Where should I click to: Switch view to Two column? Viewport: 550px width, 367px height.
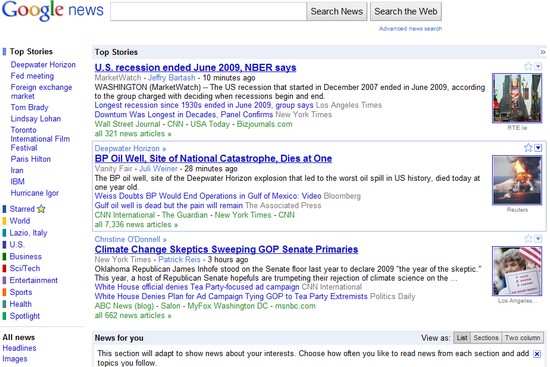coord(522,338)
